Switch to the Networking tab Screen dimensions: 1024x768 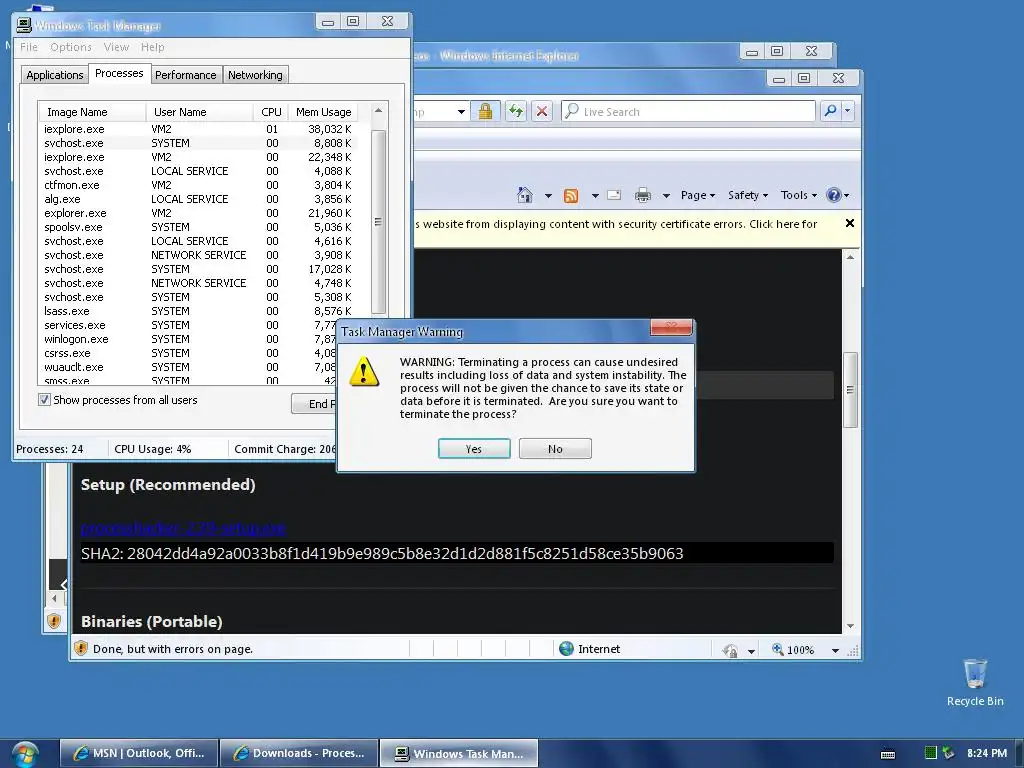pos(255,75)
